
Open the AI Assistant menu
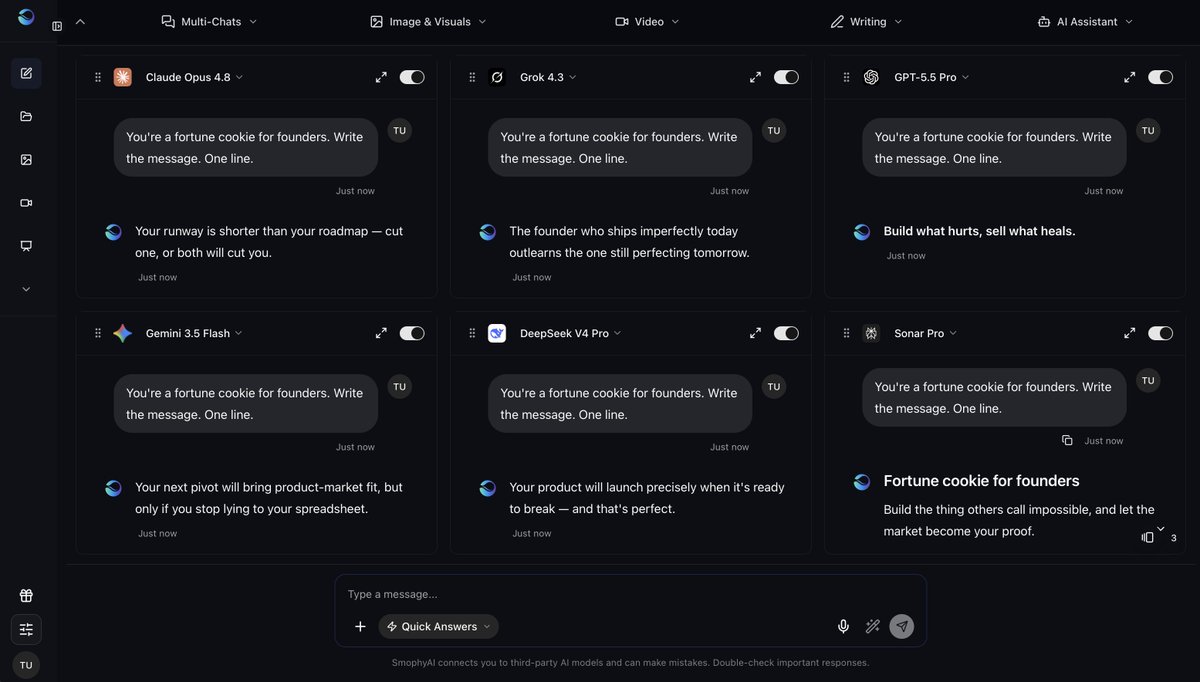pyautogui.click(x=1085, y=21)
